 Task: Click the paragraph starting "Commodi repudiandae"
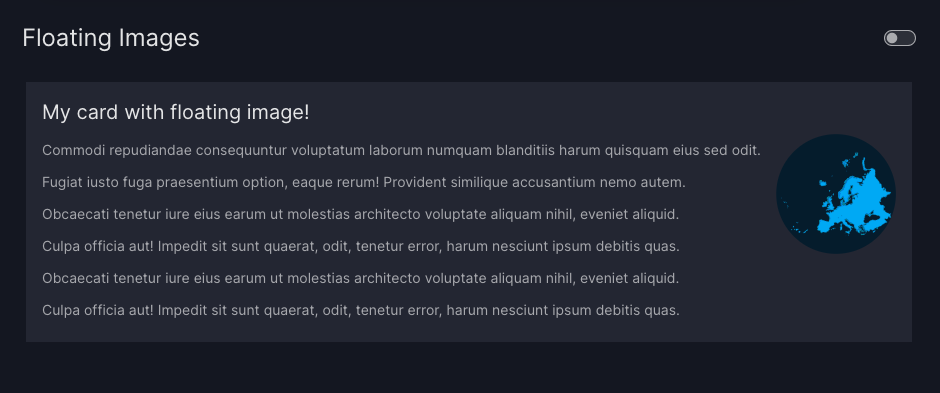(x=401, y=150)
